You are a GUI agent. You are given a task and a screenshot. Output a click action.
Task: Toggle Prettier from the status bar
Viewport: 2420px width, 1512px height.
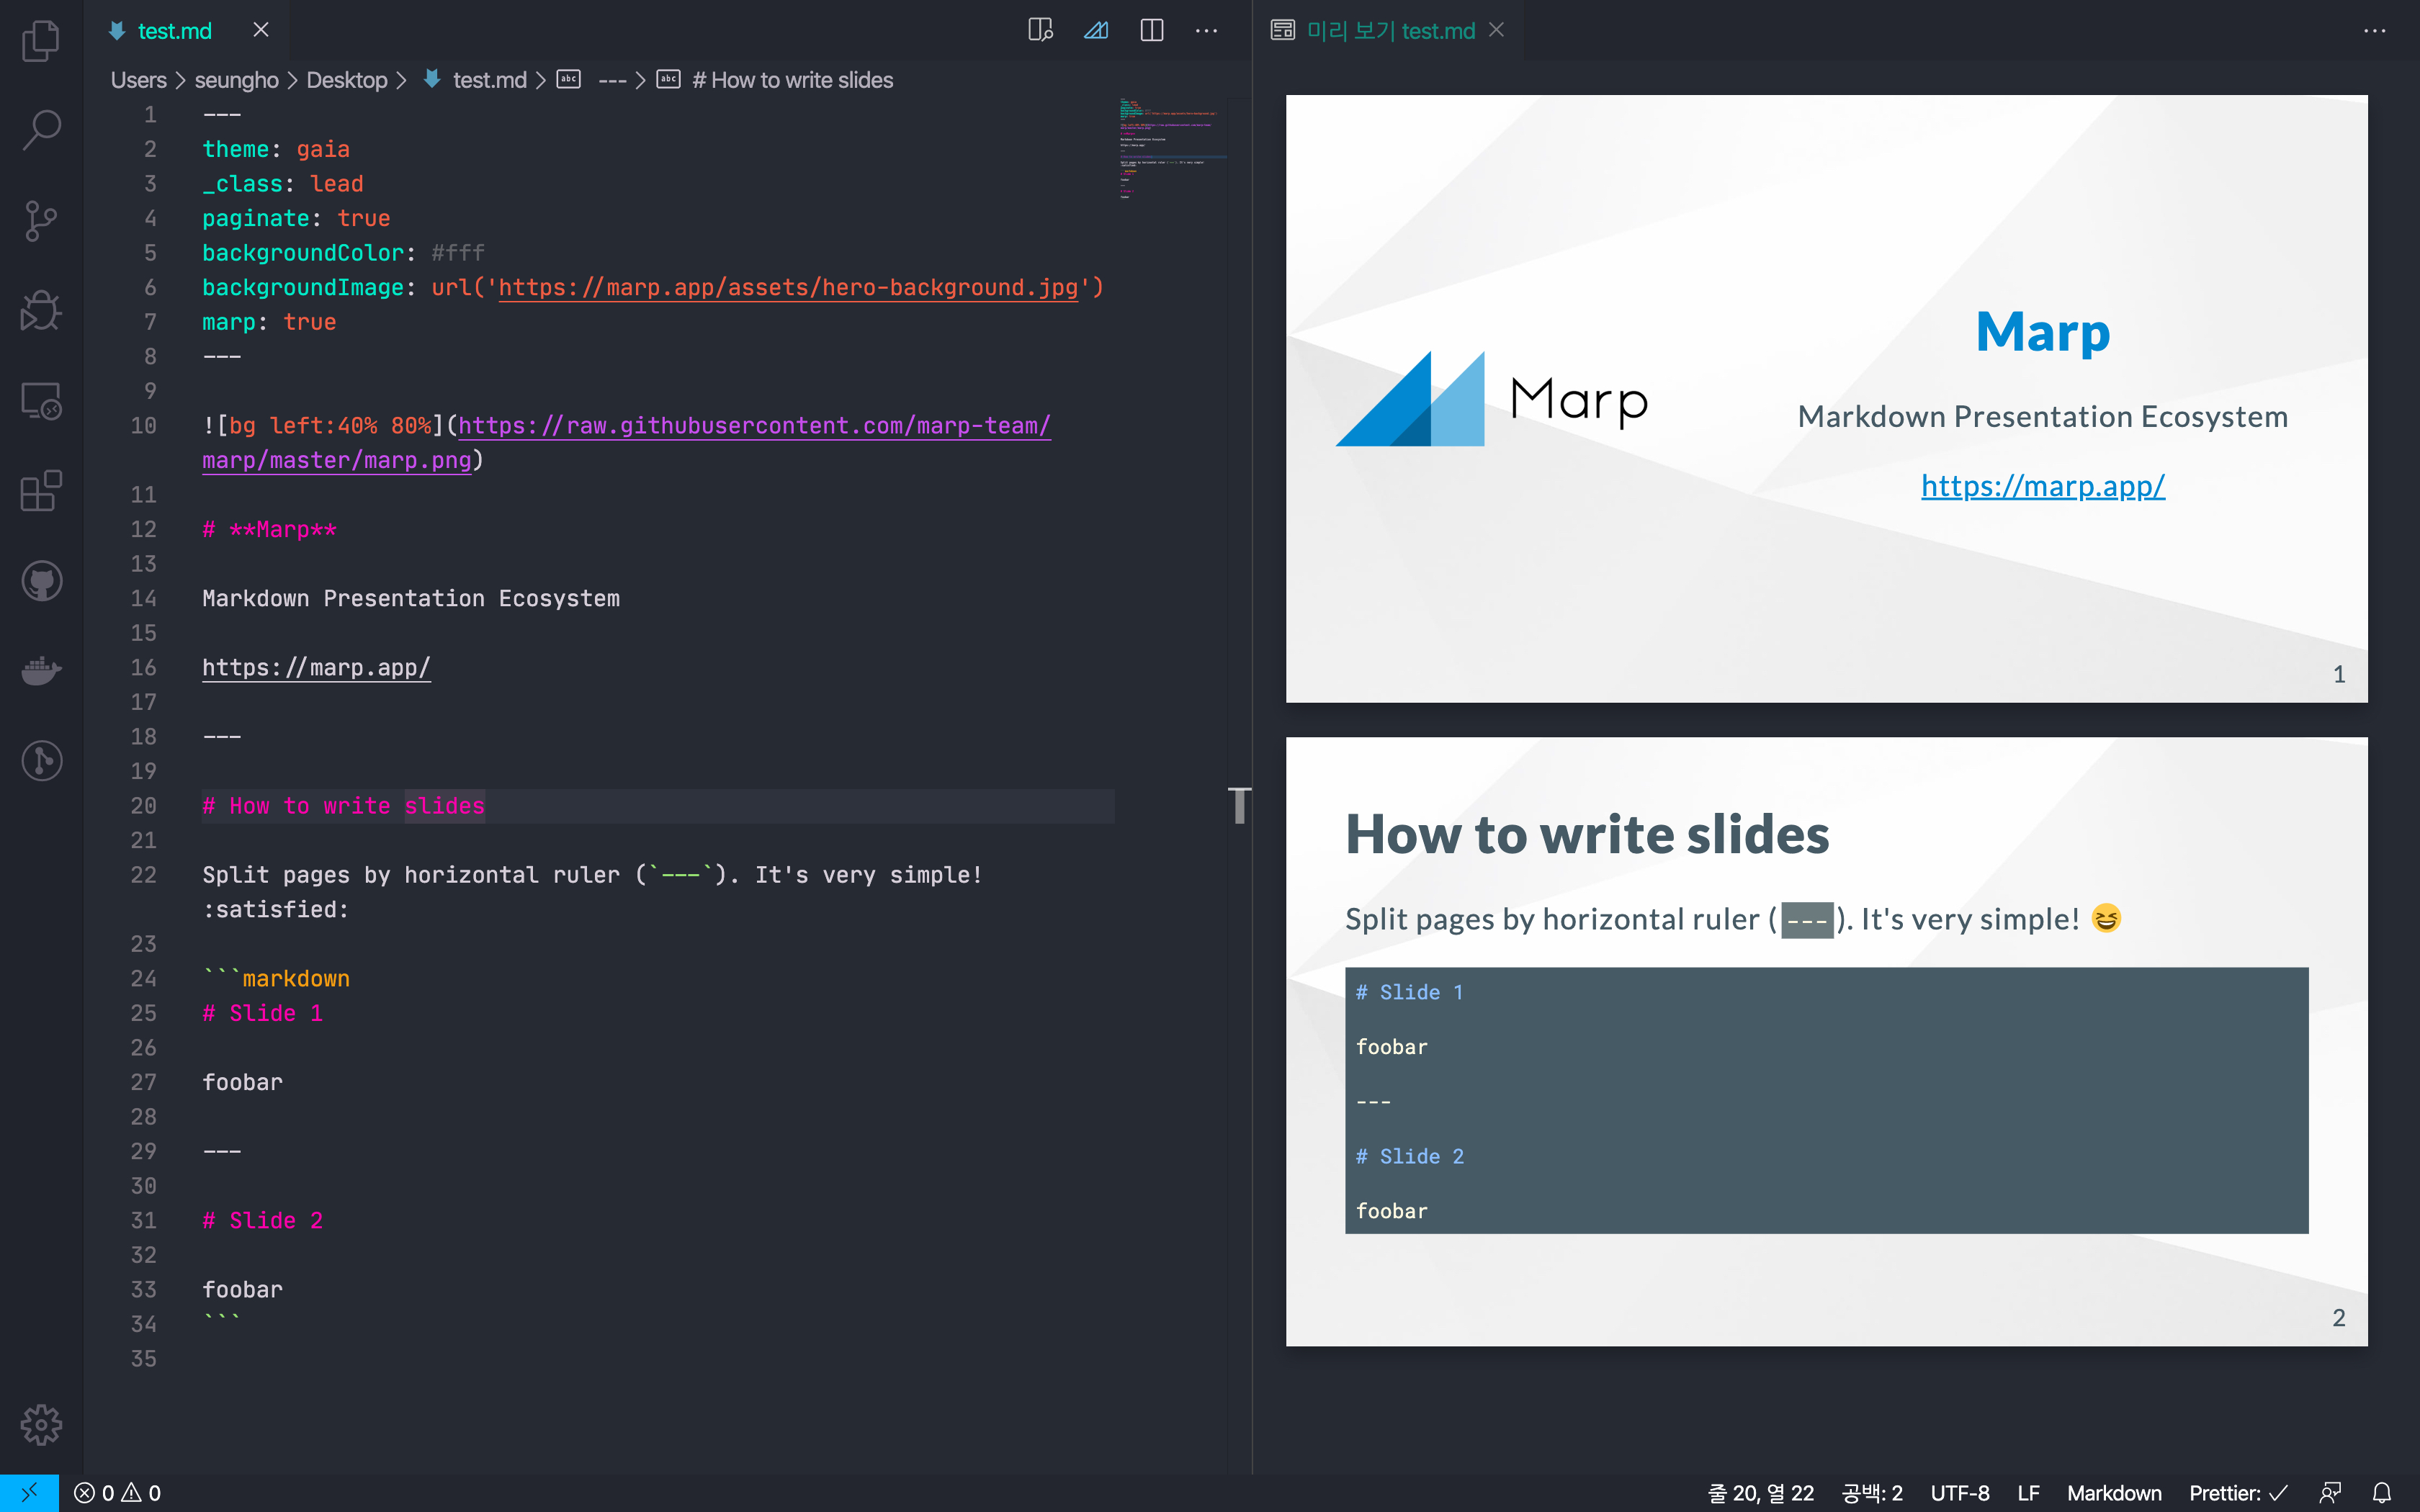pos(2238,1492)
